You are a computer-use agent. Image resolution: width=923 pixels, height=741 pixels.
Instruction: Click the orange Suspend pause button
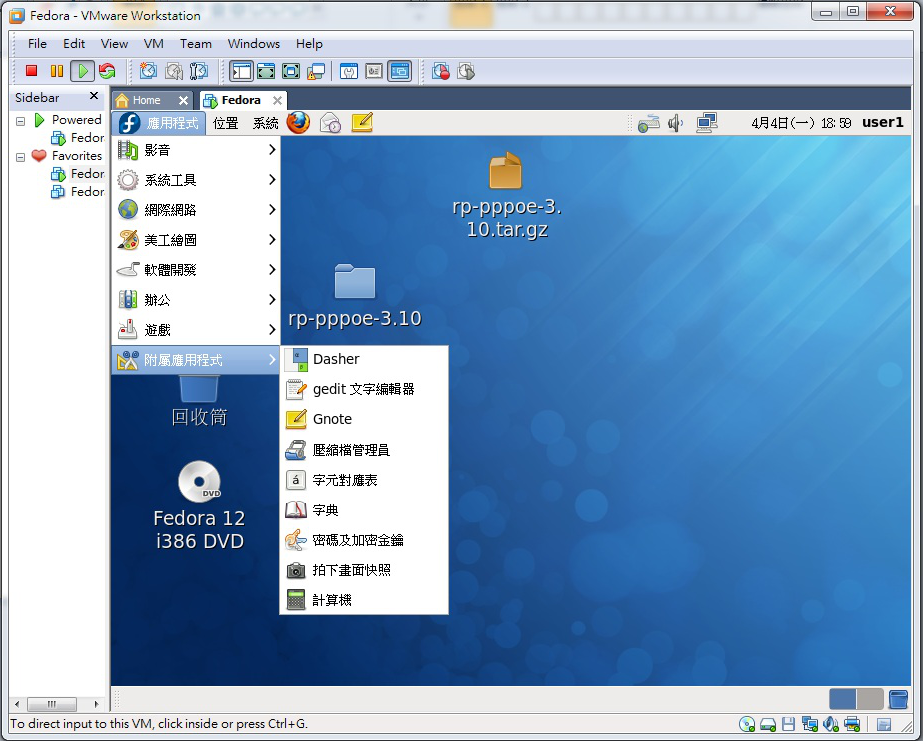[57, 71]
